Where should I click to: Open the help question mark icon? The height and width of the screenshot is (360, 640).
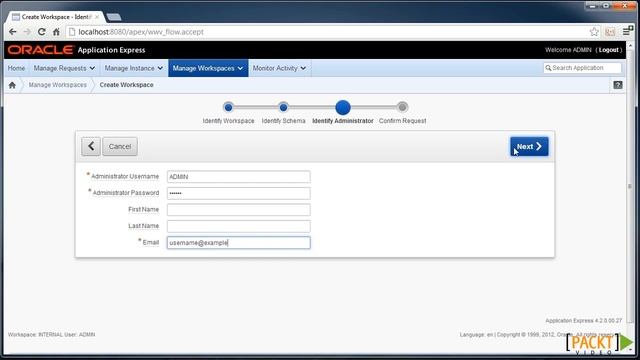tap(618, 85)
